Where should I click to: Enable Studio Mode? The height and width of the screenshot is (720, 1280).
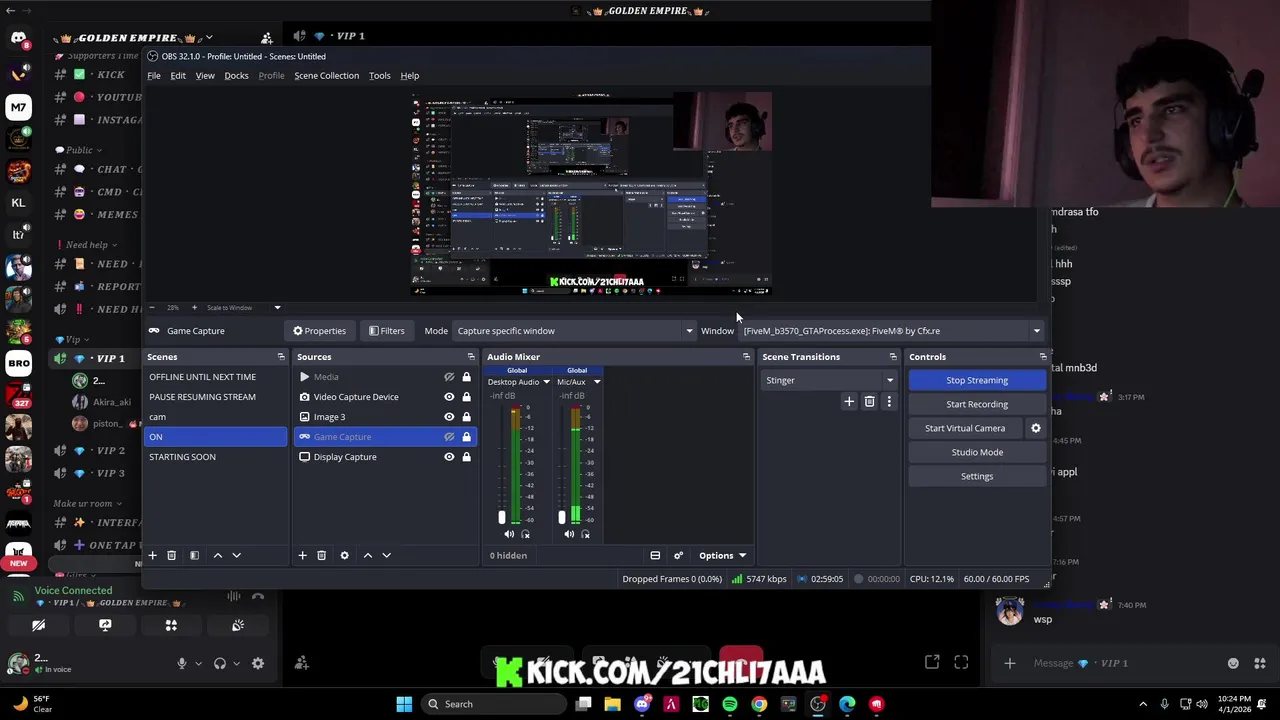(x=977, y=452)
